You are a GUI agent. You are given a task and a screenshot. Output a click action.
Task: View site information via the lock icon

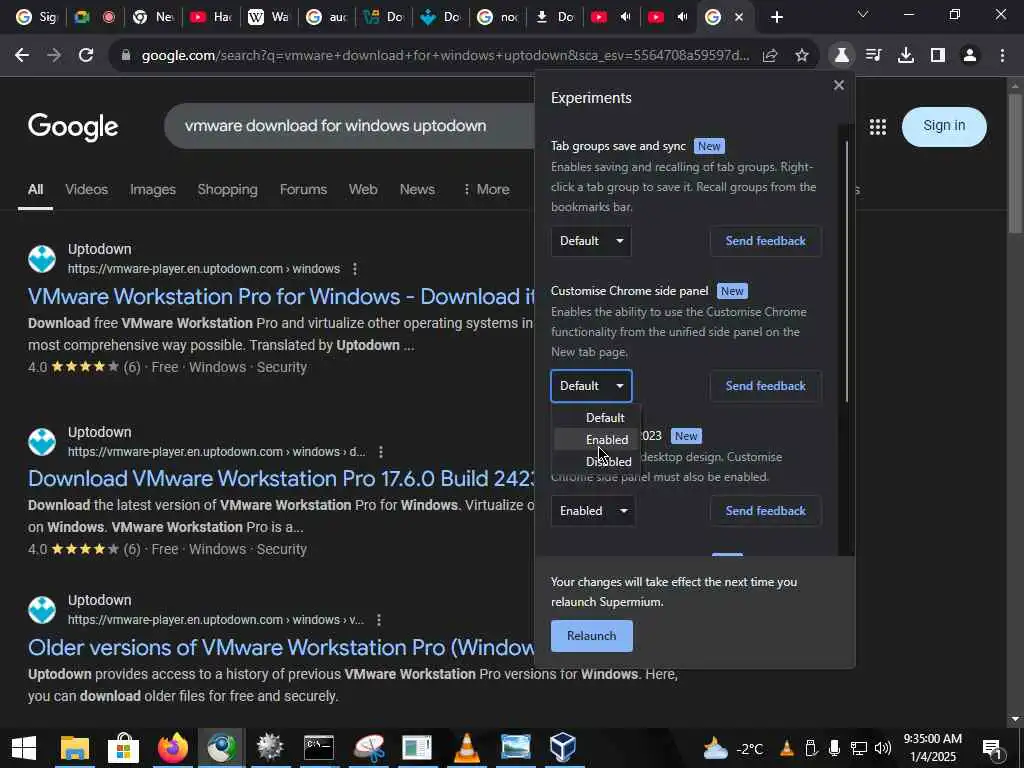[x=126, y=56]
